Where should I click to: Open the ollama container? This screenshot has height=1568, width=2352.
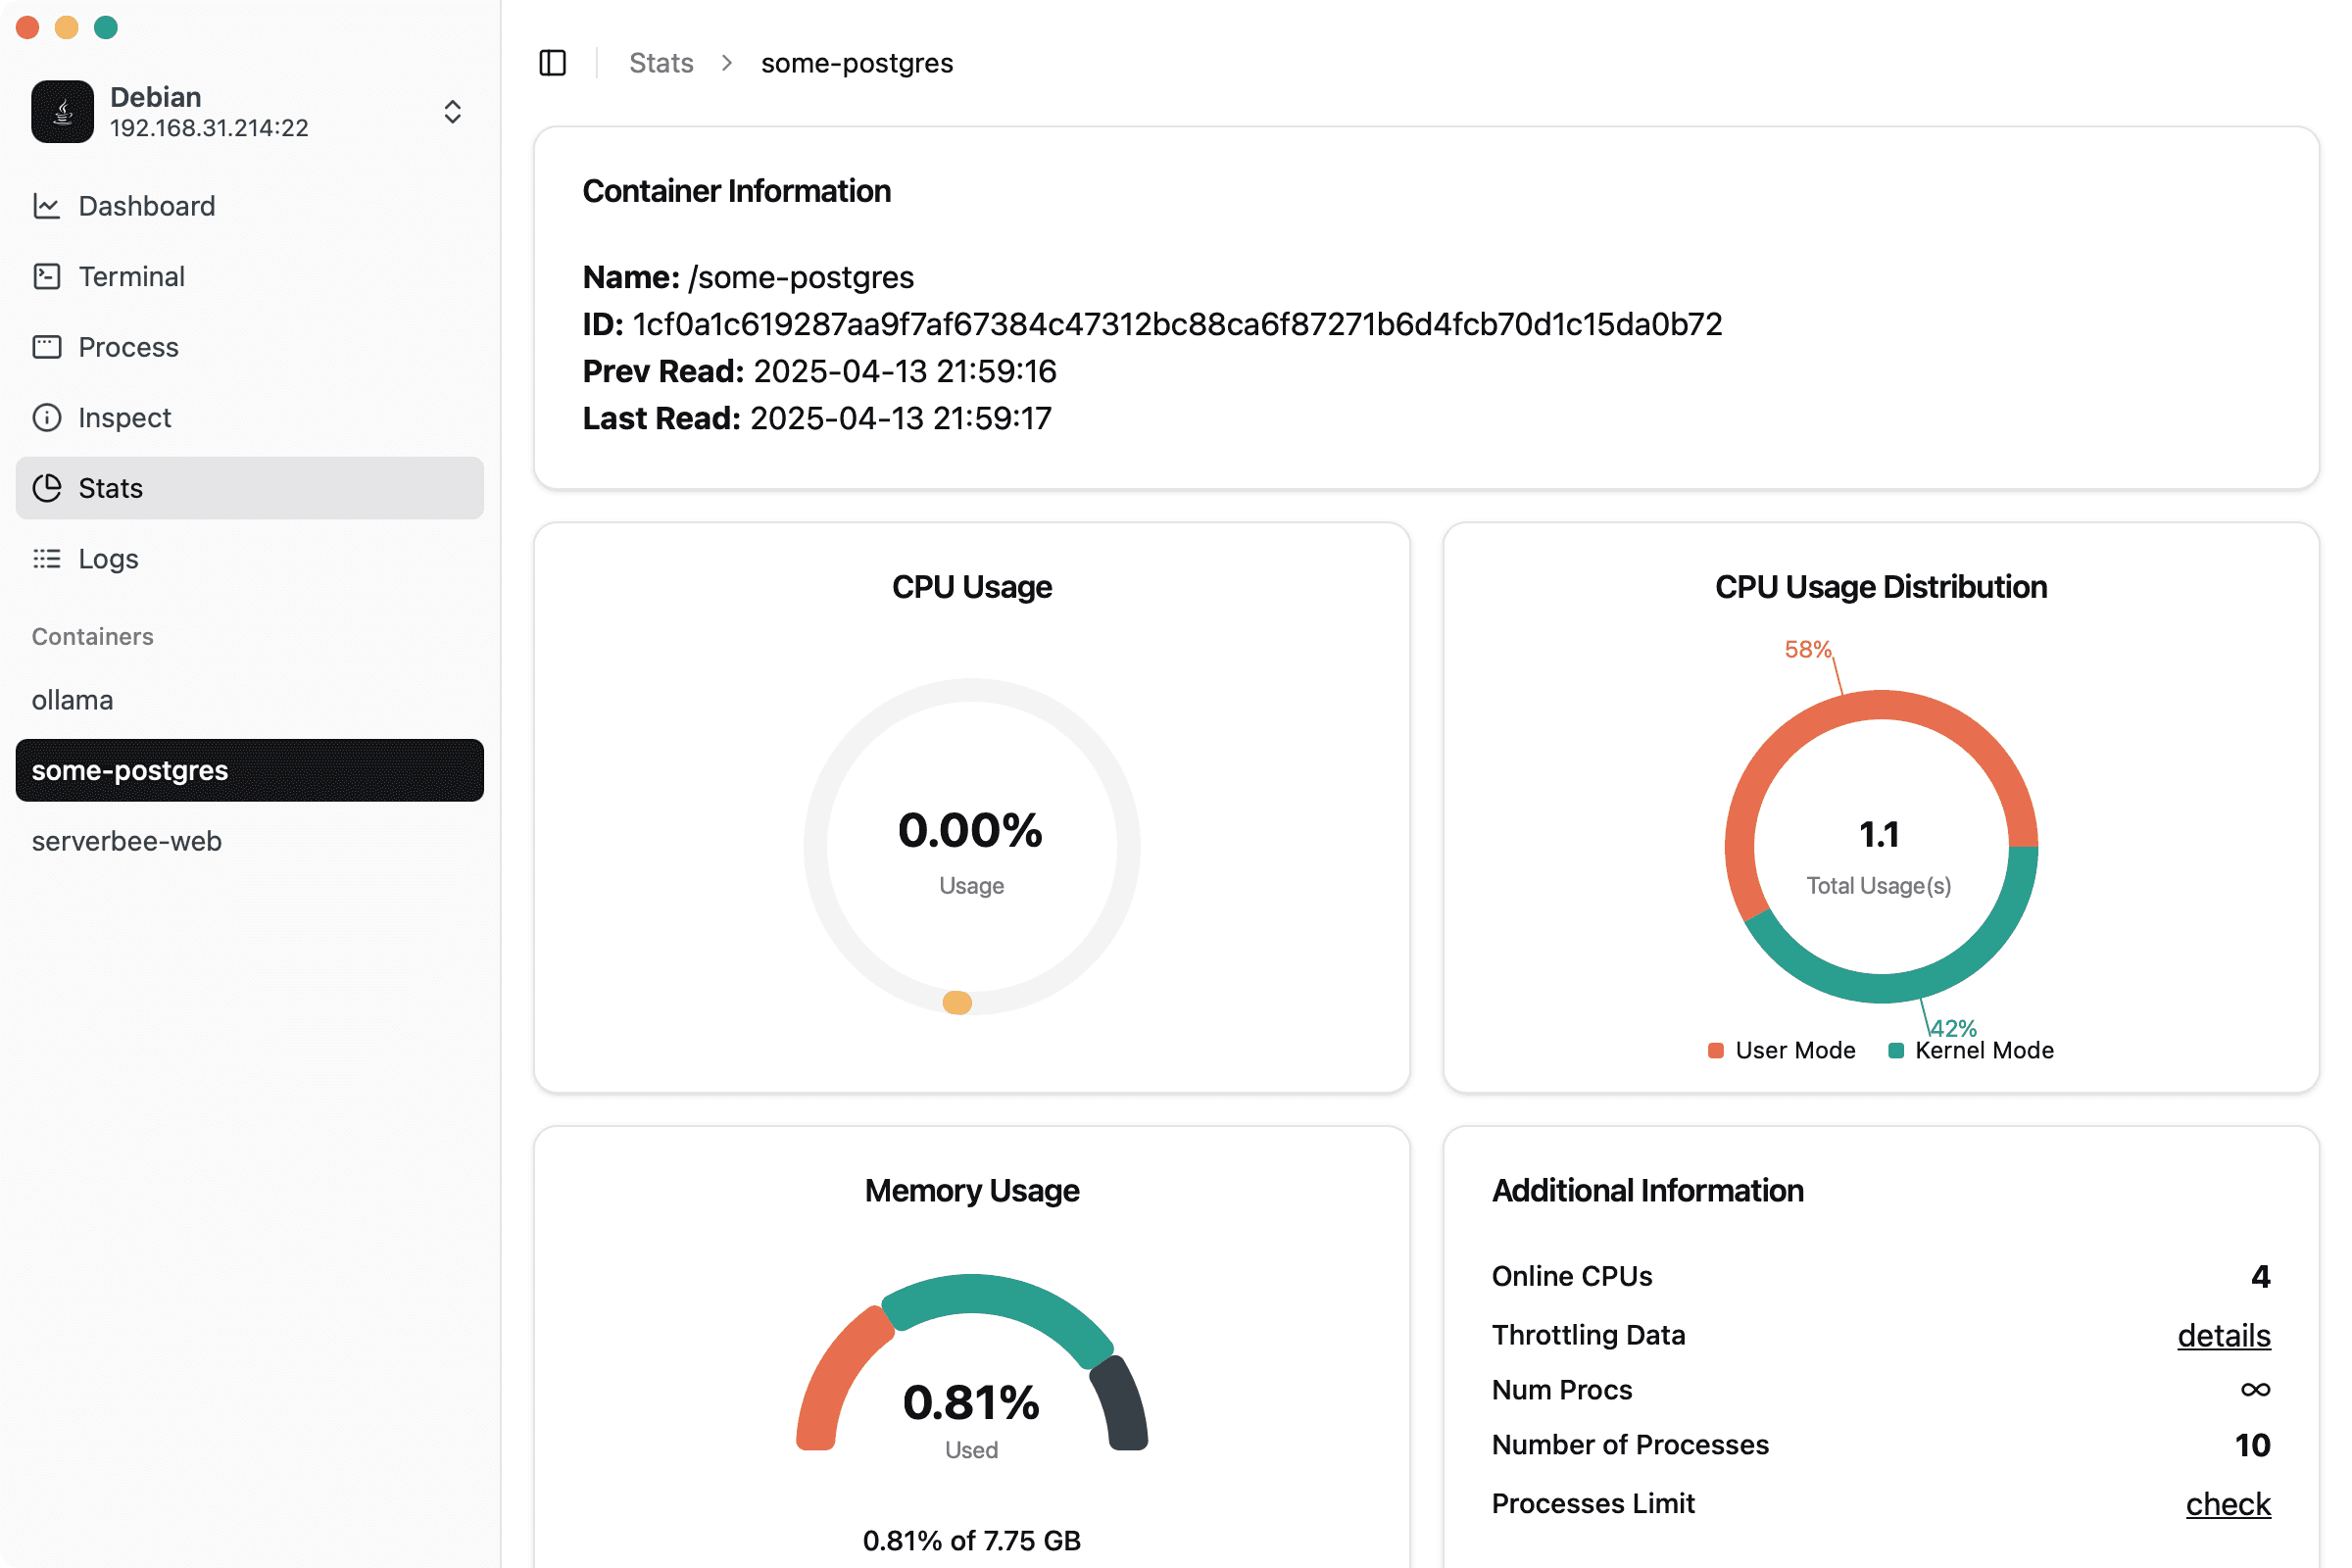72,700
